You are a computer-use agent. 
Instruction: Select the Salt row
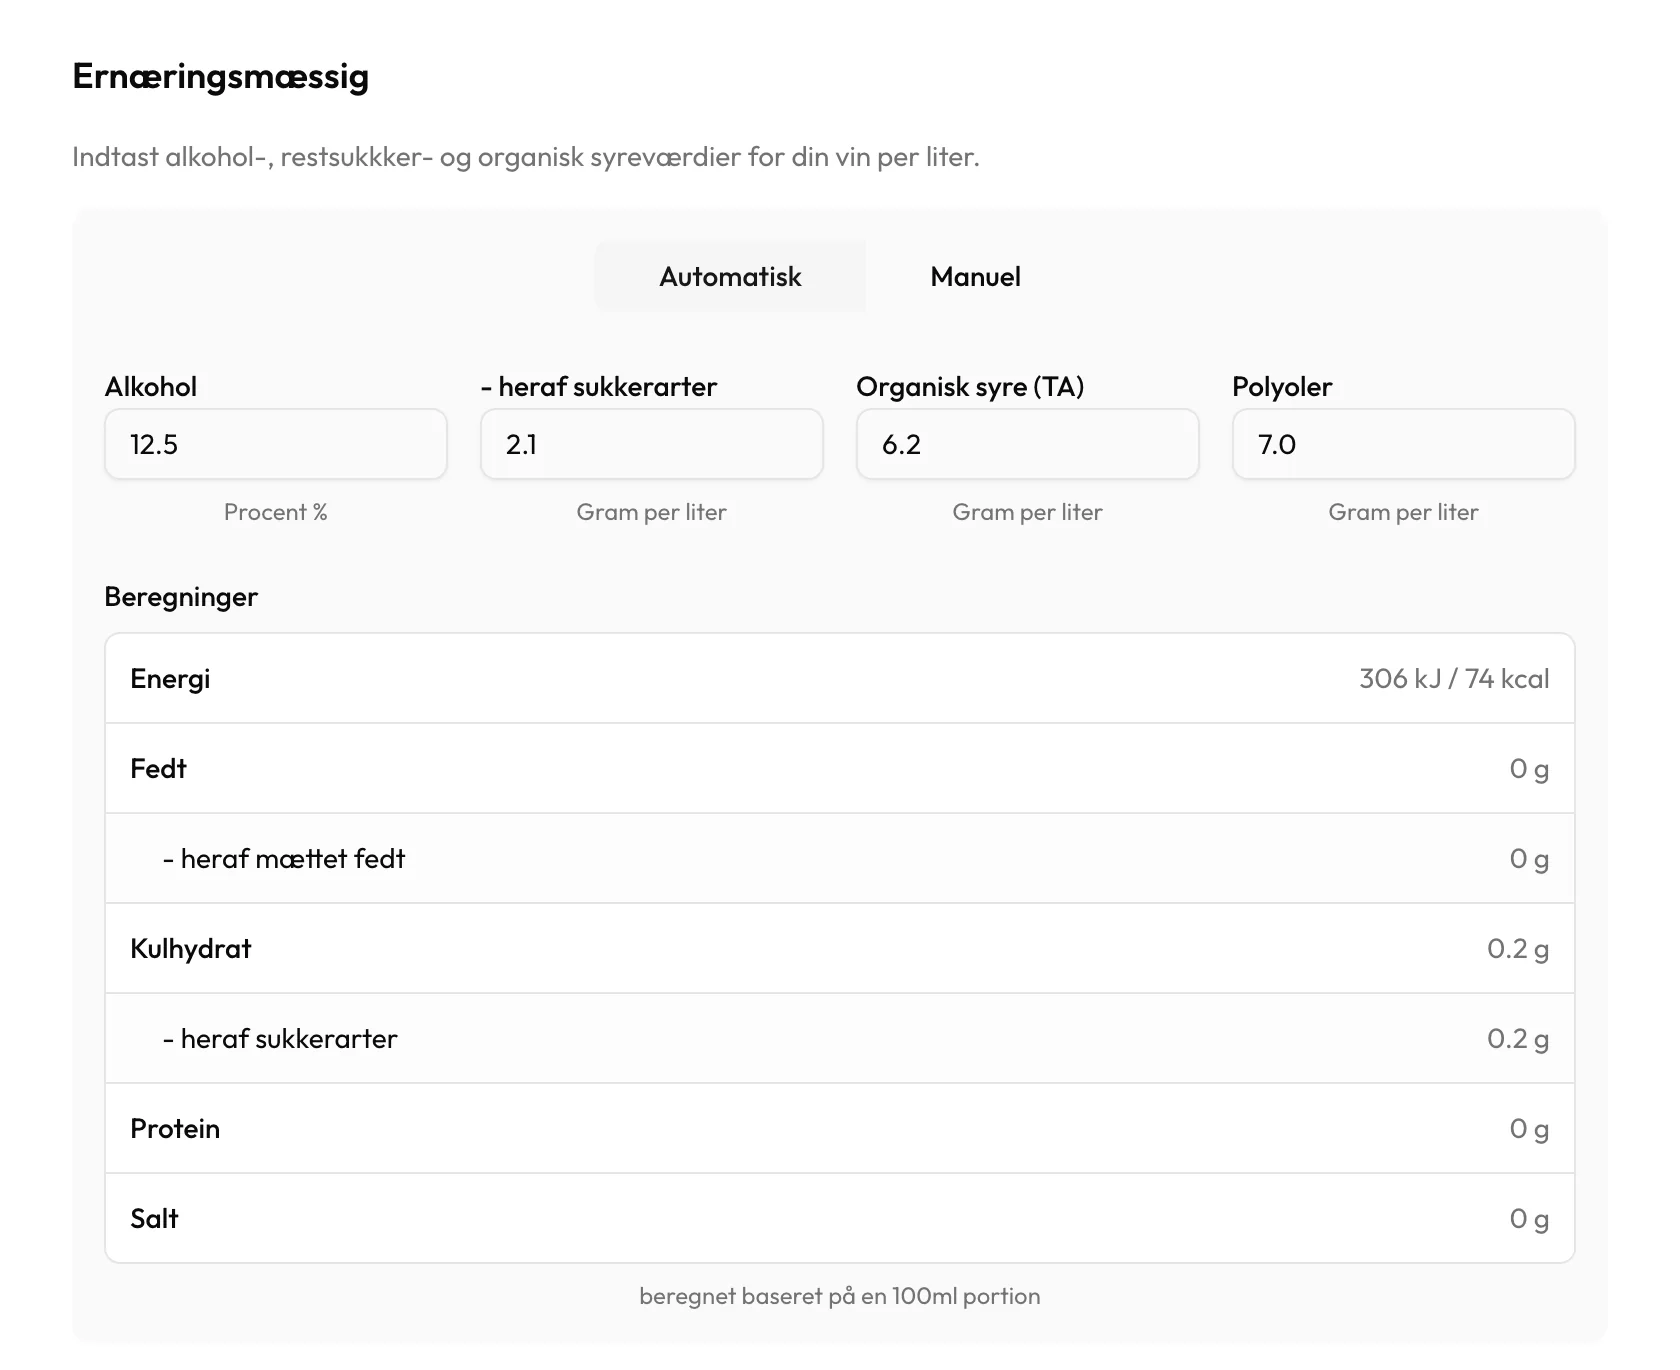(840, 1218)
